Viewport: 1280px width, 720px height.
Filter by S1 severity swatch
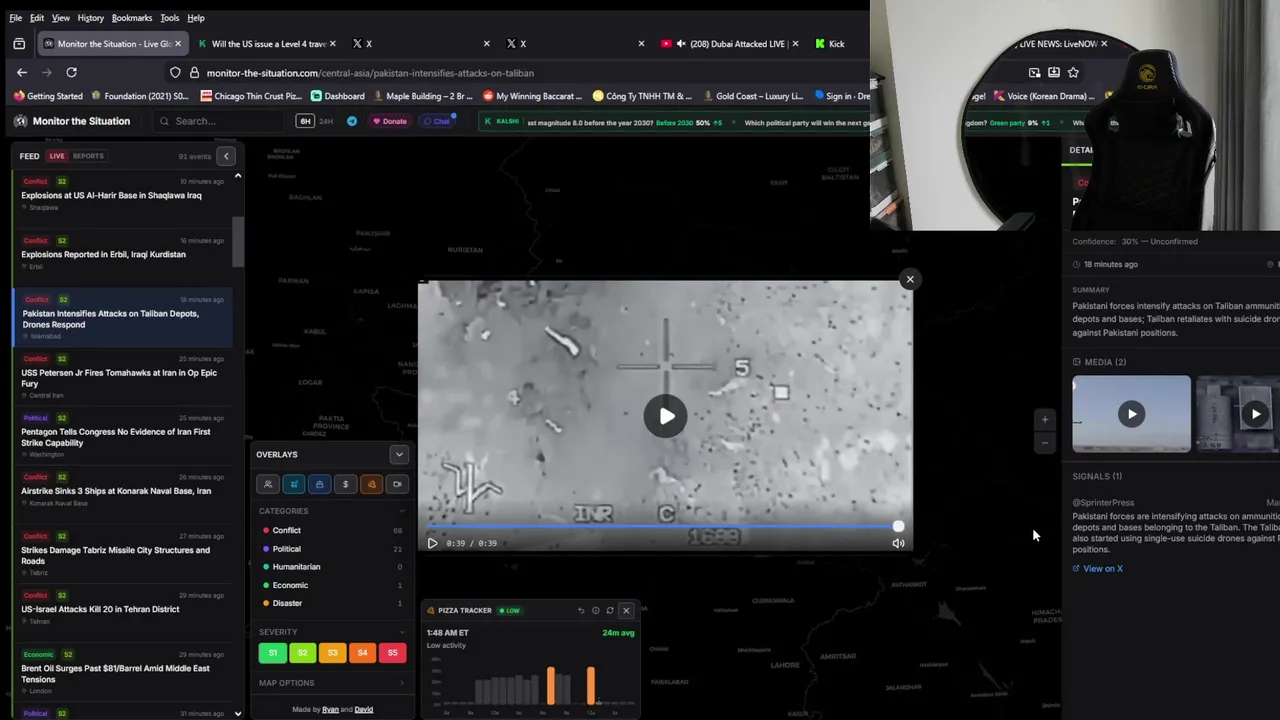pos(273,653)
